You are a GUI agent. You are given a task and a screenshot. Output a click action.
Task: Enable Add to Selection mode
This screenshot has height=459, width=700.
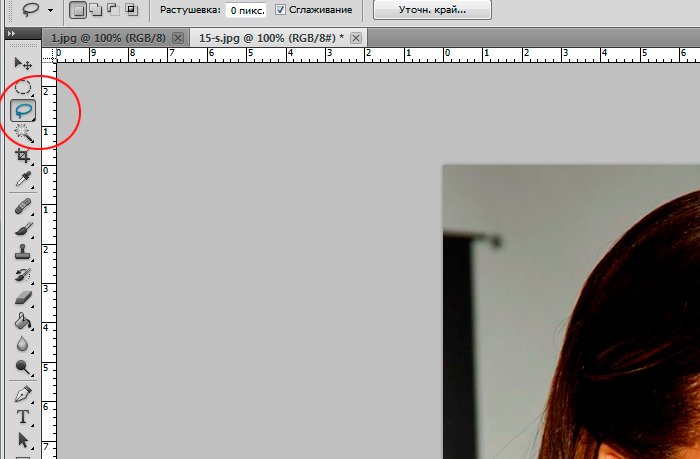pyautogui.click(x=96, y=10)
